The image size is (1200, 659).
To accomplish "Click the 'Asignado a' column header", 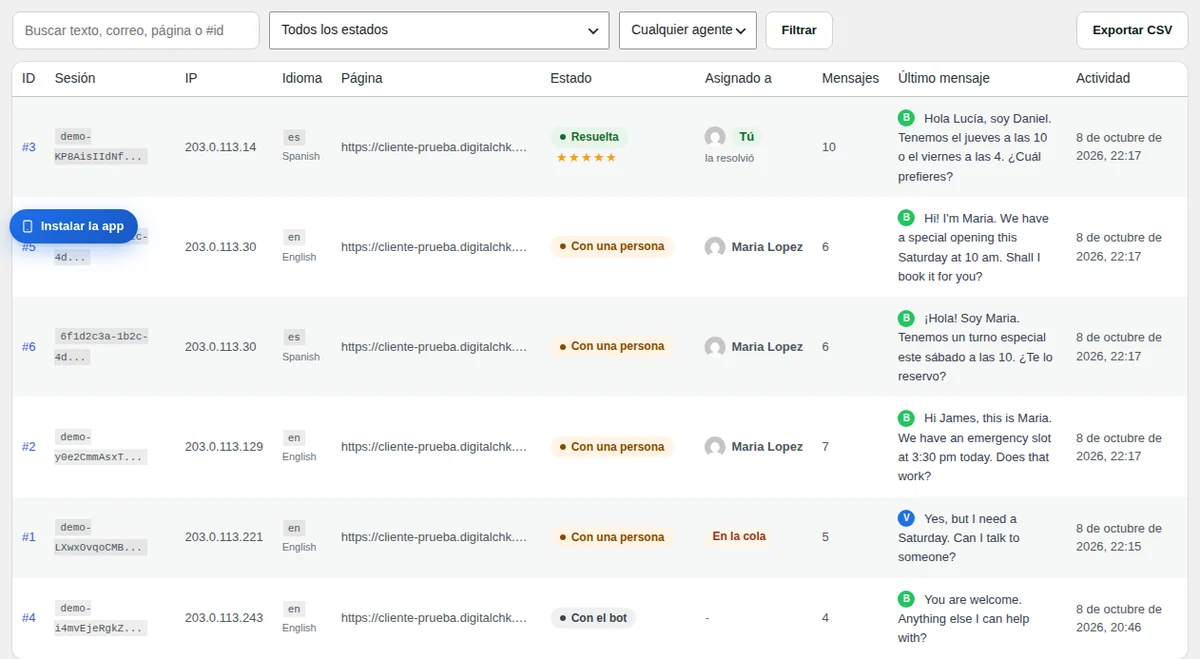I will 738,78.
